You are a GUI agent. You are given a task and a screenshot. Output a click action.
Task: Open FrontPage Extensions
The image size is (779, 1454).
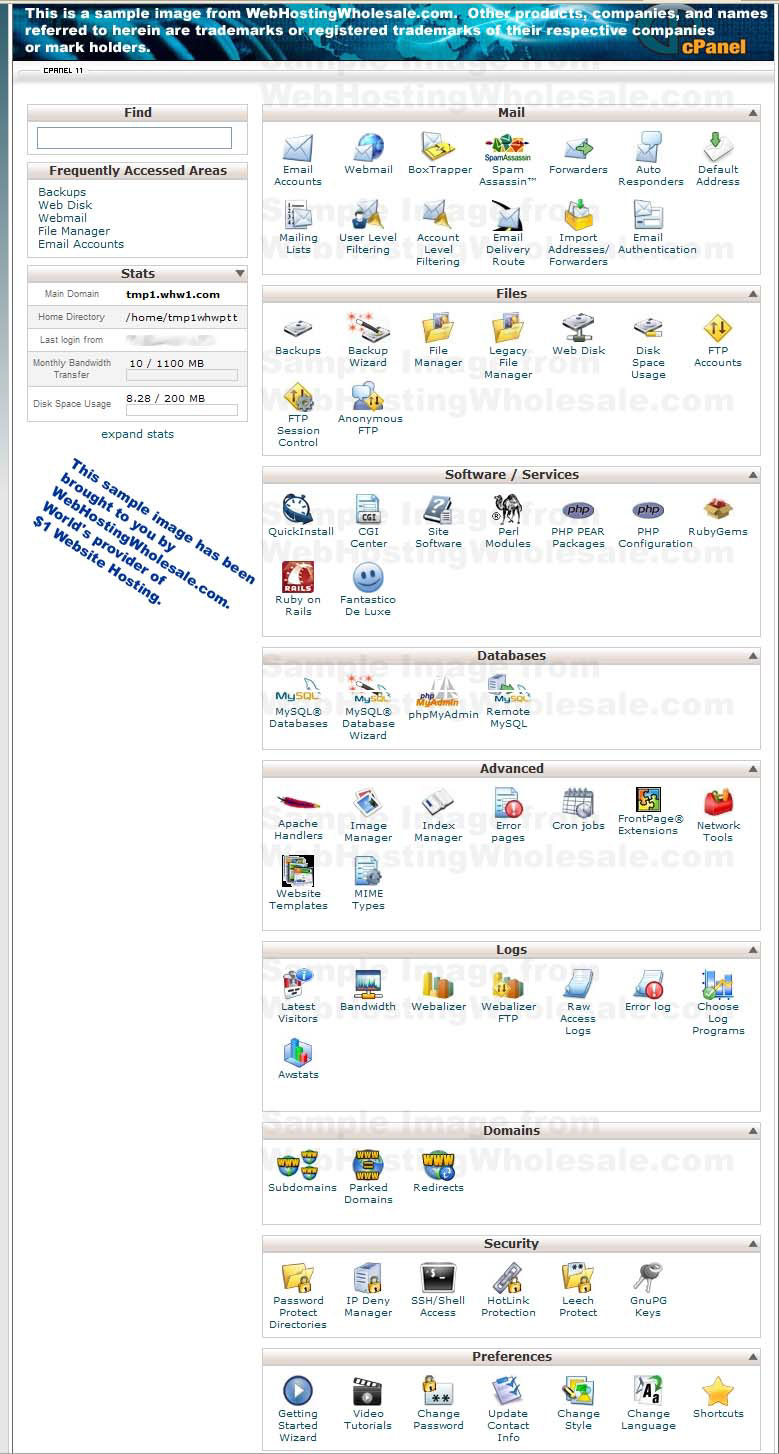click(x=650, y=812)
